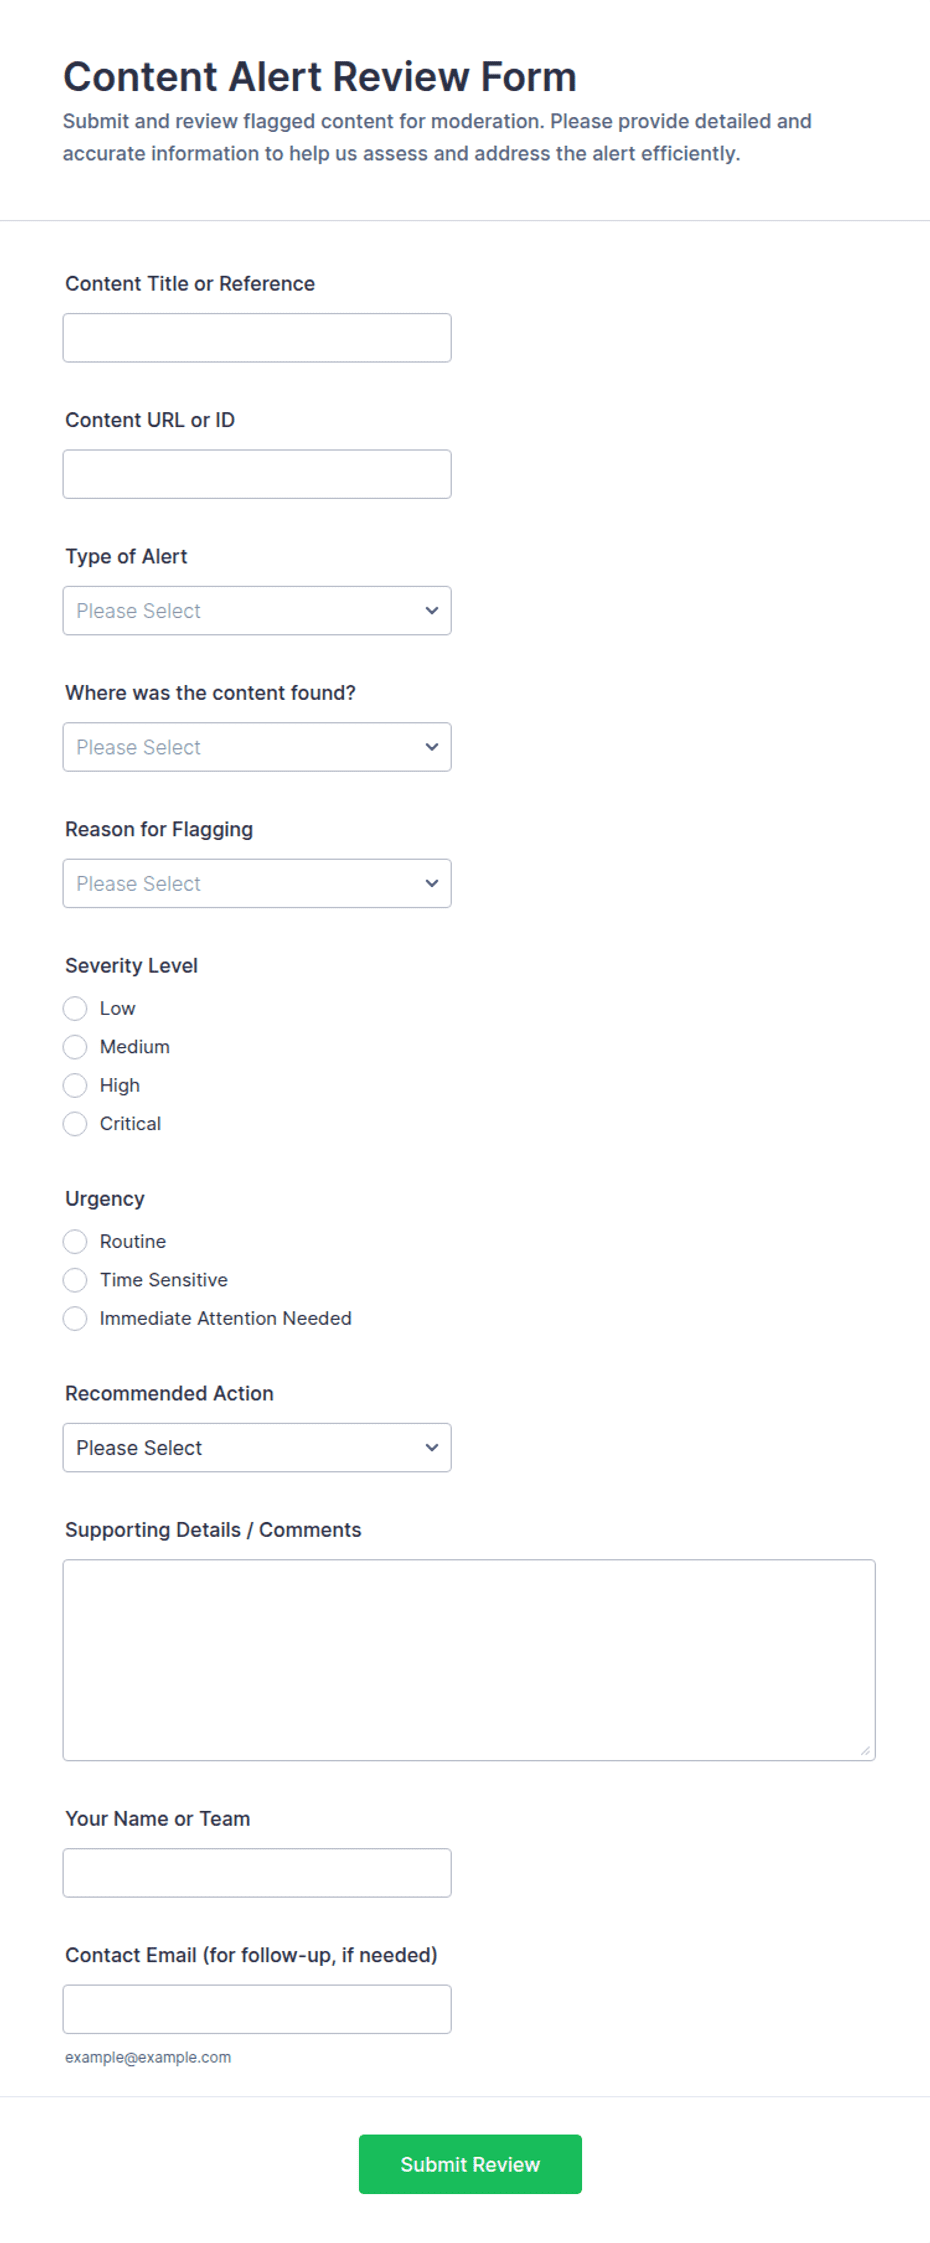Choose Medium severity level
Screen dimensions: 930x2243
click(x=75, y=1047)
